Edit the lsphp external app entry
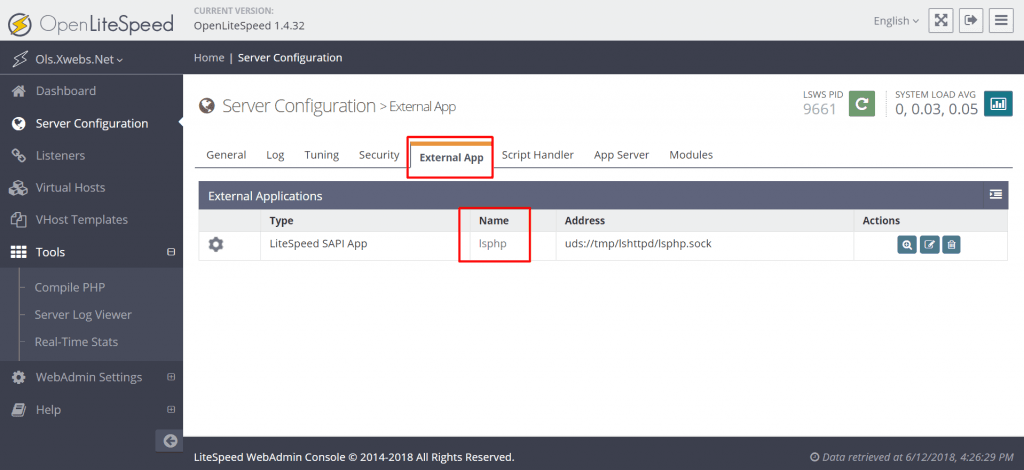The width and height of the screenshot is (1024, 470). 929,245
